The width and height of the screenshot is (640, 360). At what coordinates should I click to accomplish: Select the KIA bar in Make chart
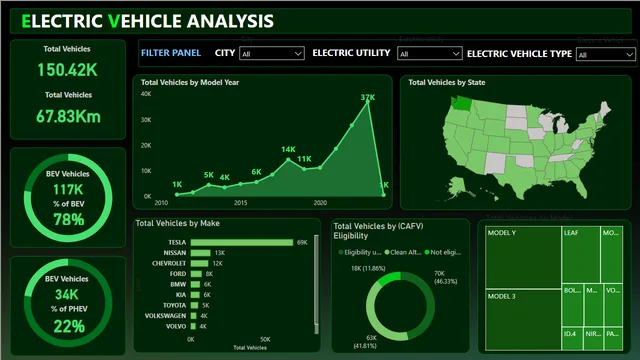click(195, 295)
